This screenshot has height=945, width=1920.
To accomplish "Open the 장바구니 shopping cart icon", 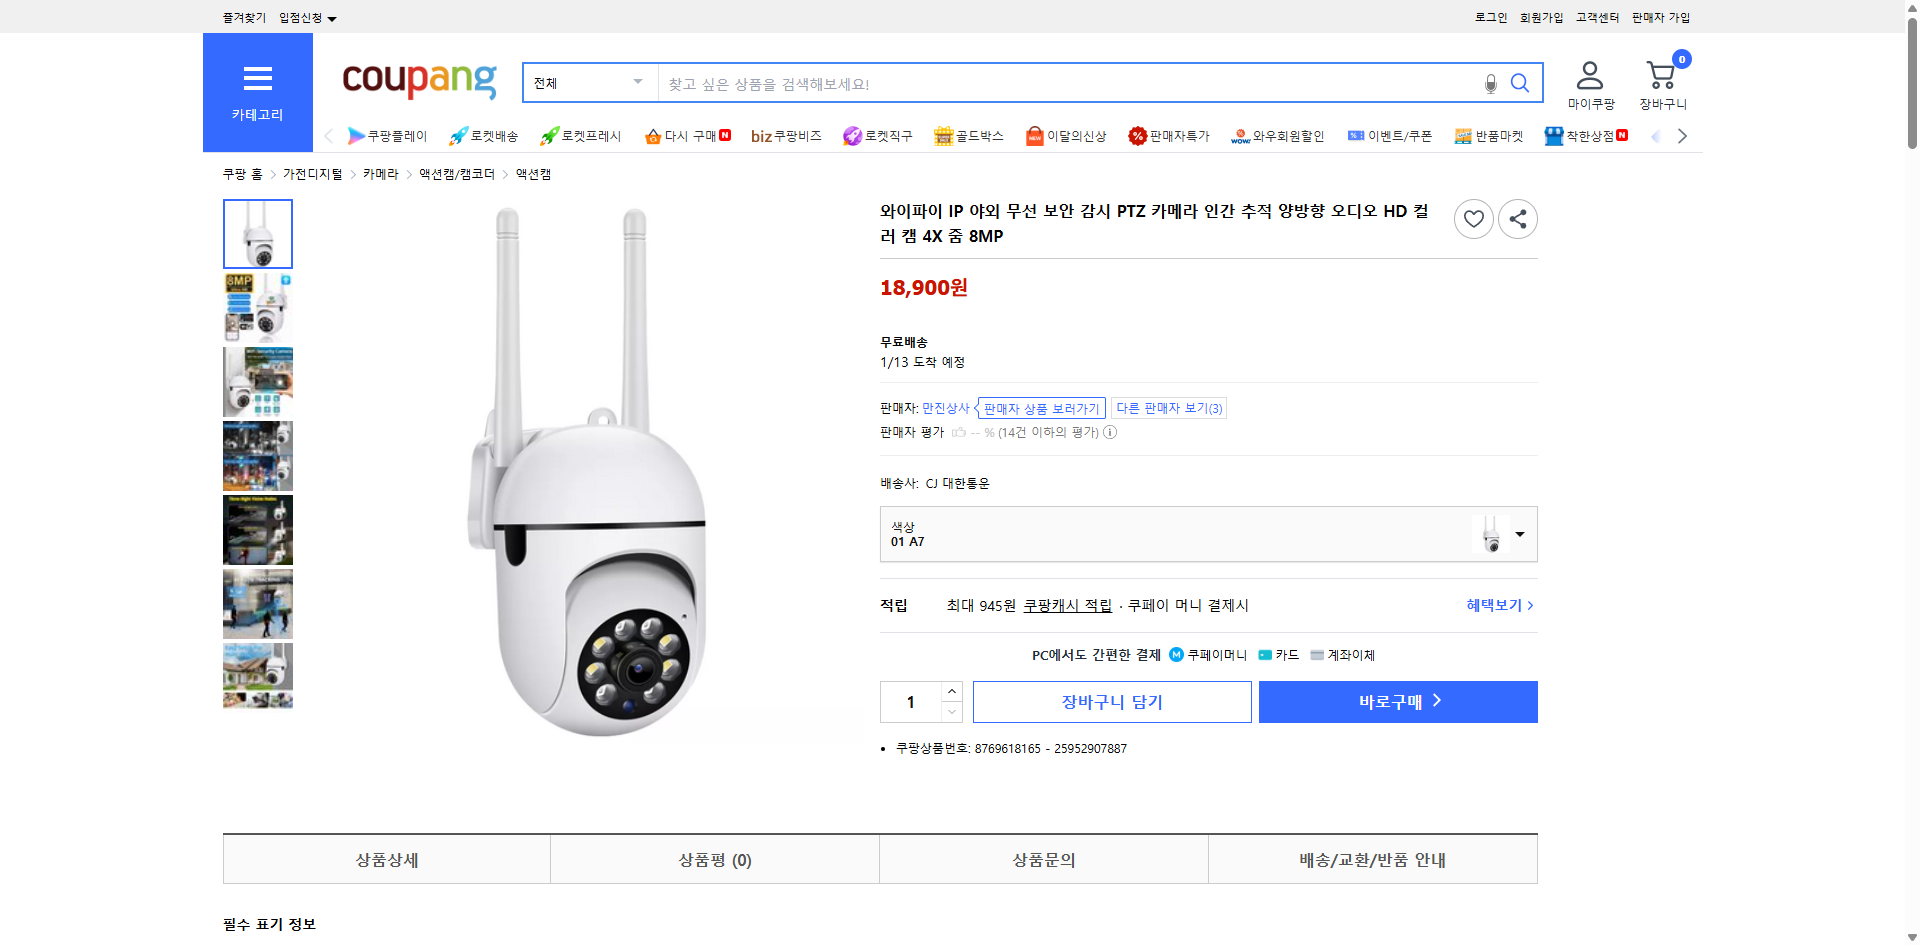I will click(x=1660, y=76).
